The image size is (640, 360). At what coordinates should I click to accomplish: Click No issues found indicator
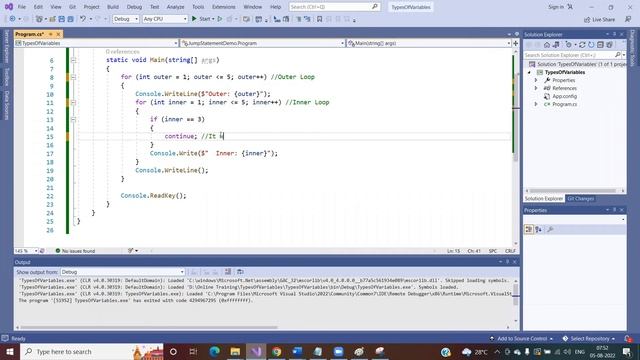pos(75,251)
